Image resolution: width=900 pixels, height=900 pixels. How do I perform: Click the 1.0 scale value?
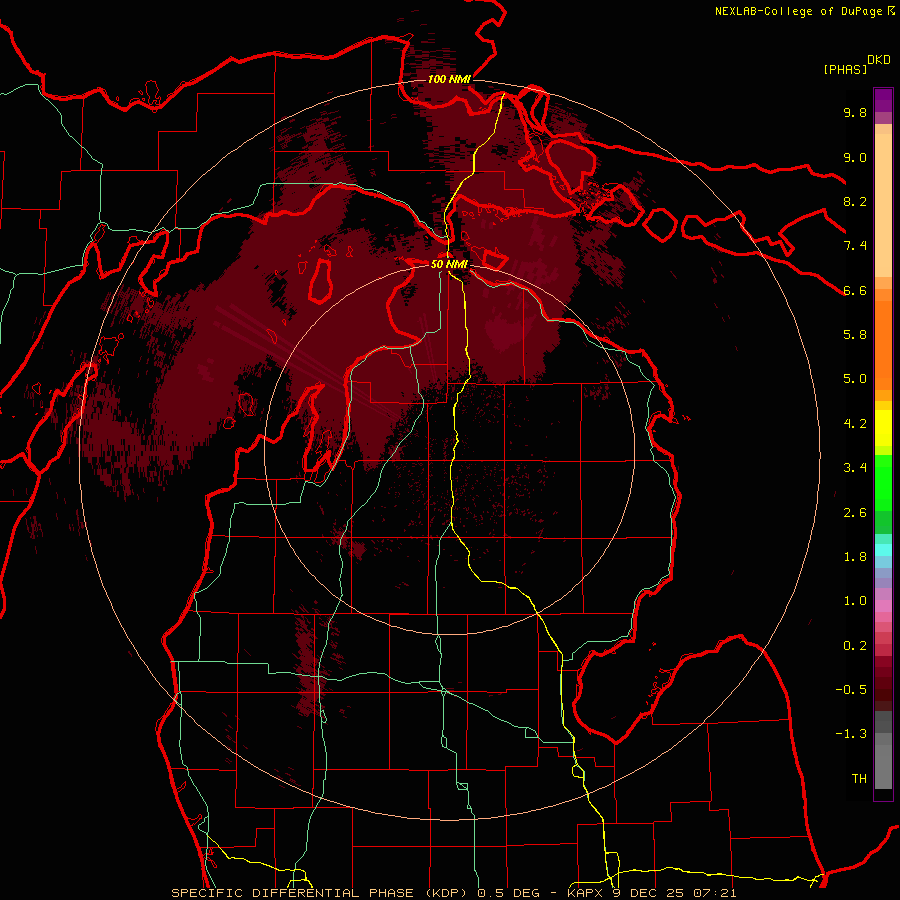click(x=855, y=601)
